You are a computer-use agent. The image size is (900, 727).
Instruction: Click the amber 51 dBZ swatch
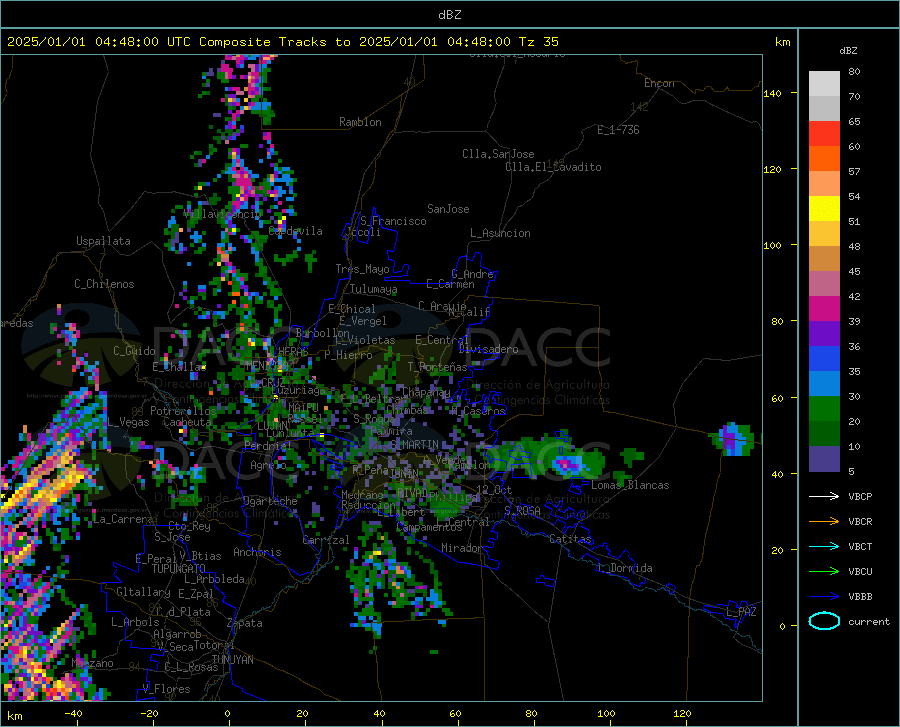(x=824, y=234)
